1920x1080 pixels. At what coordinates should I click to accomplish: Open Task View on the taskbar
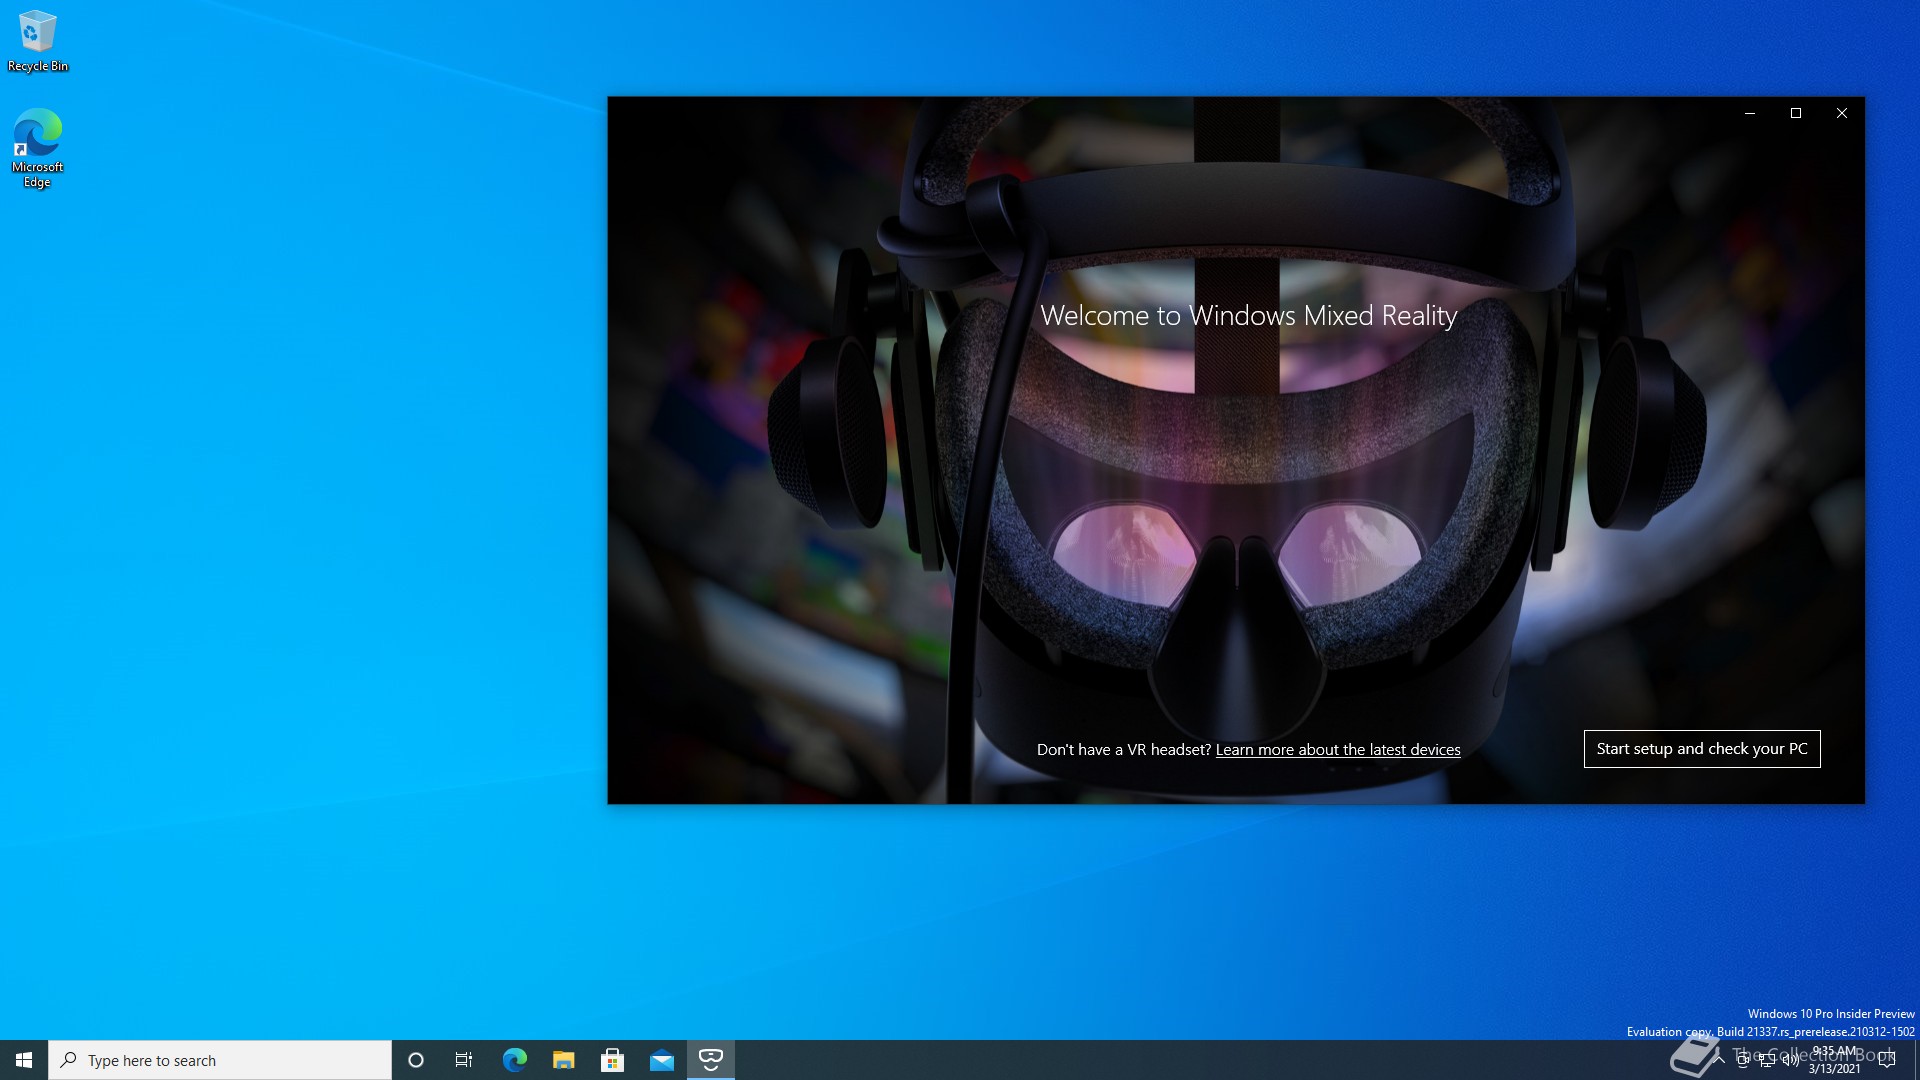464,1060
